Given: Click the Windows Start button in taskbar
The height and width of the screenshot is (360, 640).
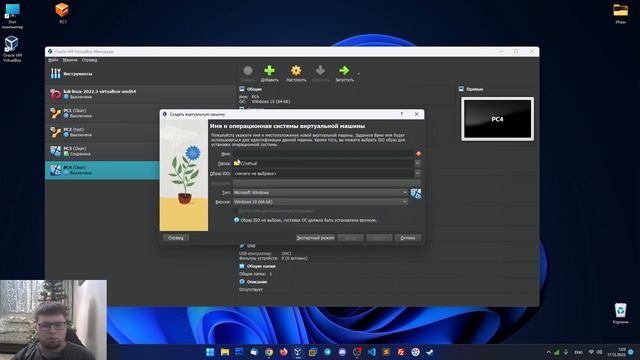Looking at the screenshot, I should (x=210, y=352).
